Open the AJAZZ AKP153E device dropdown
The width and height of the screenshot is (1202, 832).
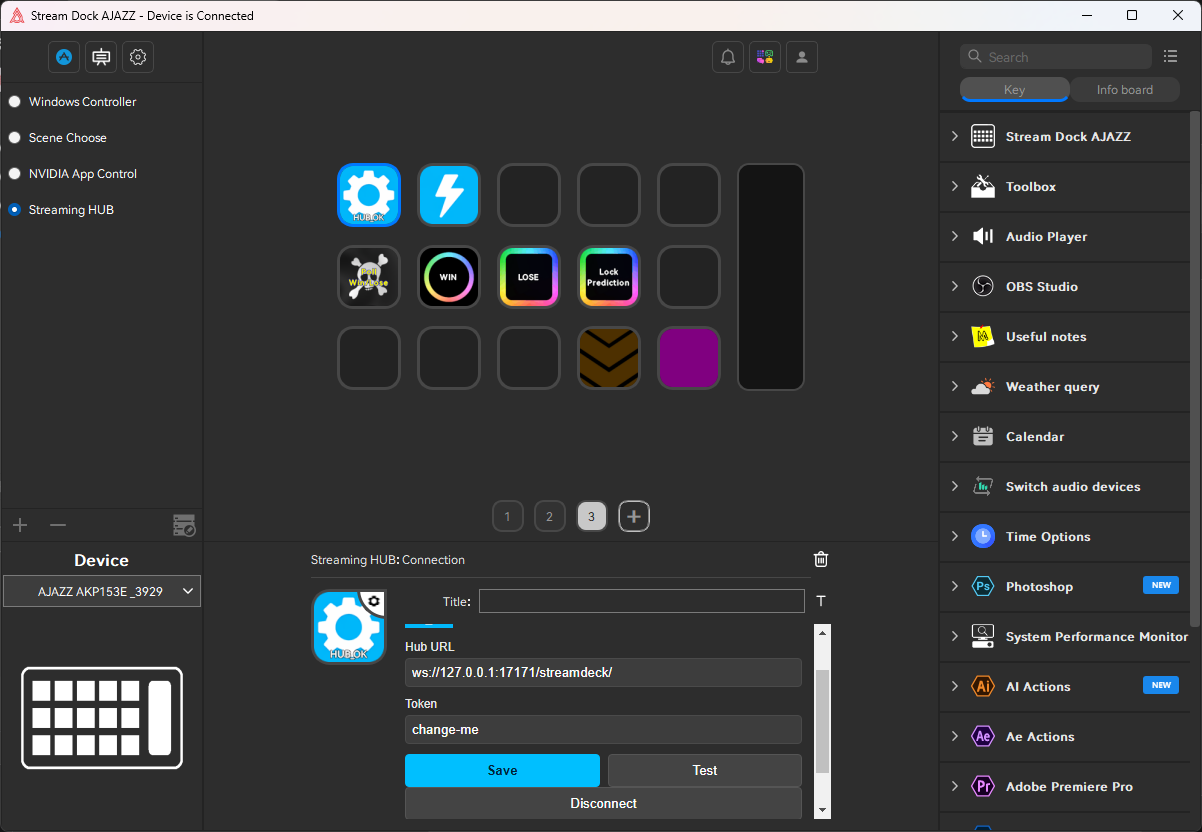click(102, 591)
